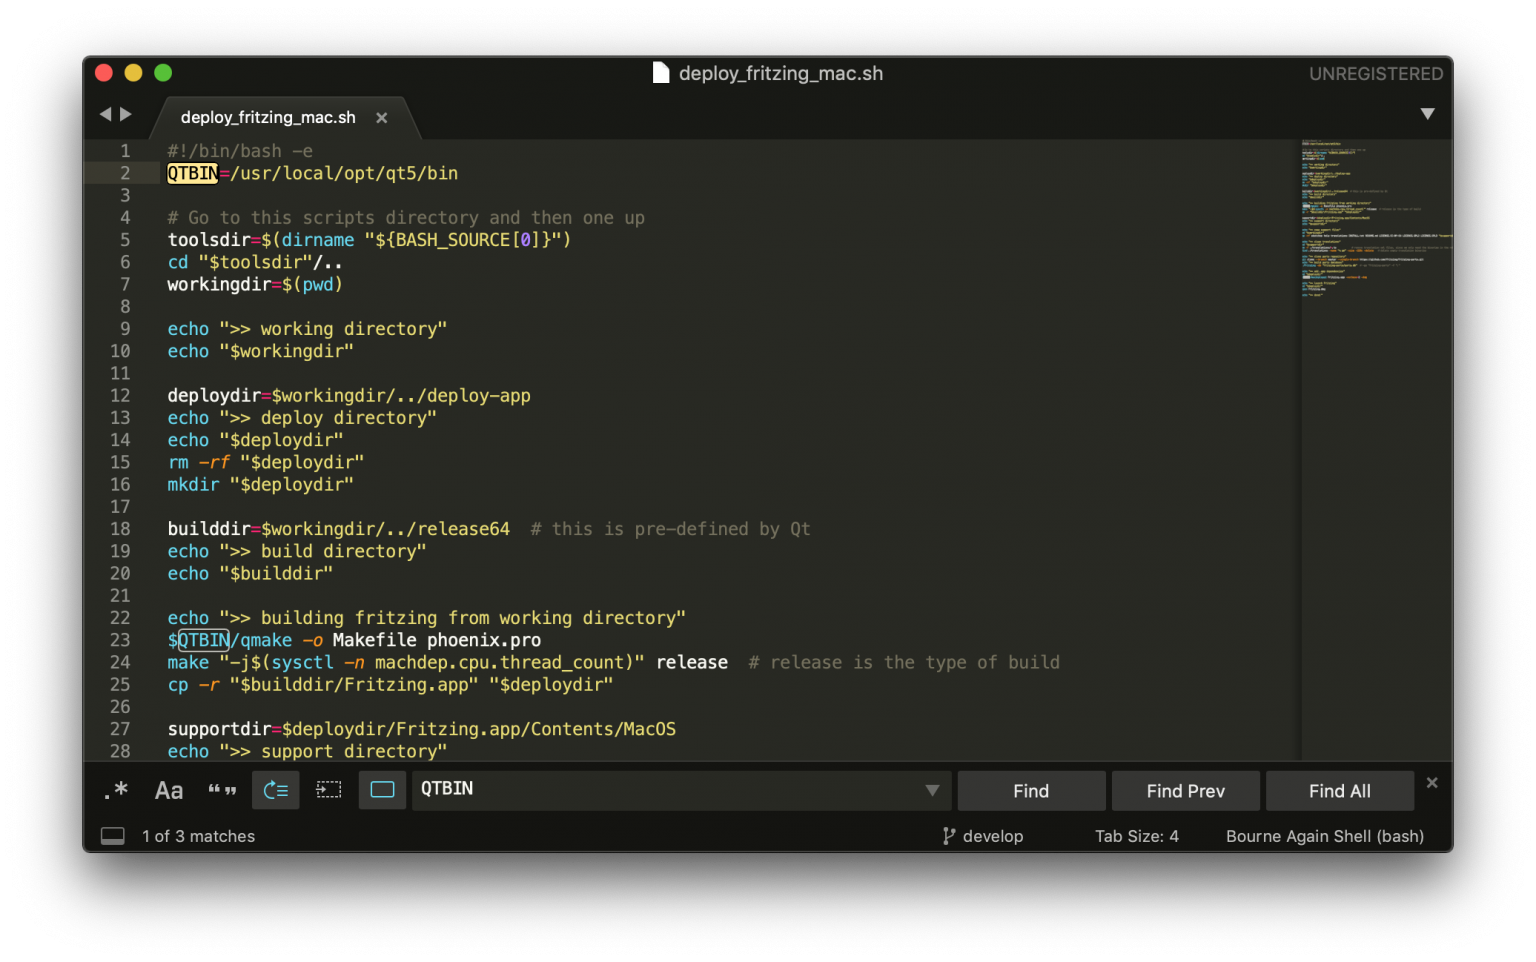The image size is (1536, 962).
Task: Enable search in selection only
Action: point(329,790)
